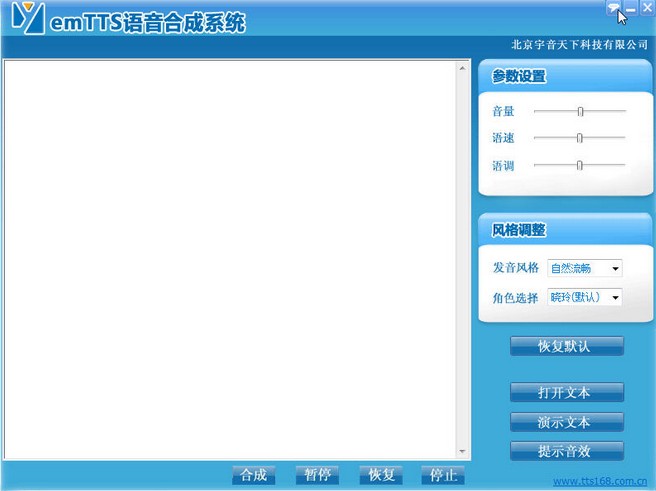Open the dropdown menu icon beside minimize

[x=613, y=8]
